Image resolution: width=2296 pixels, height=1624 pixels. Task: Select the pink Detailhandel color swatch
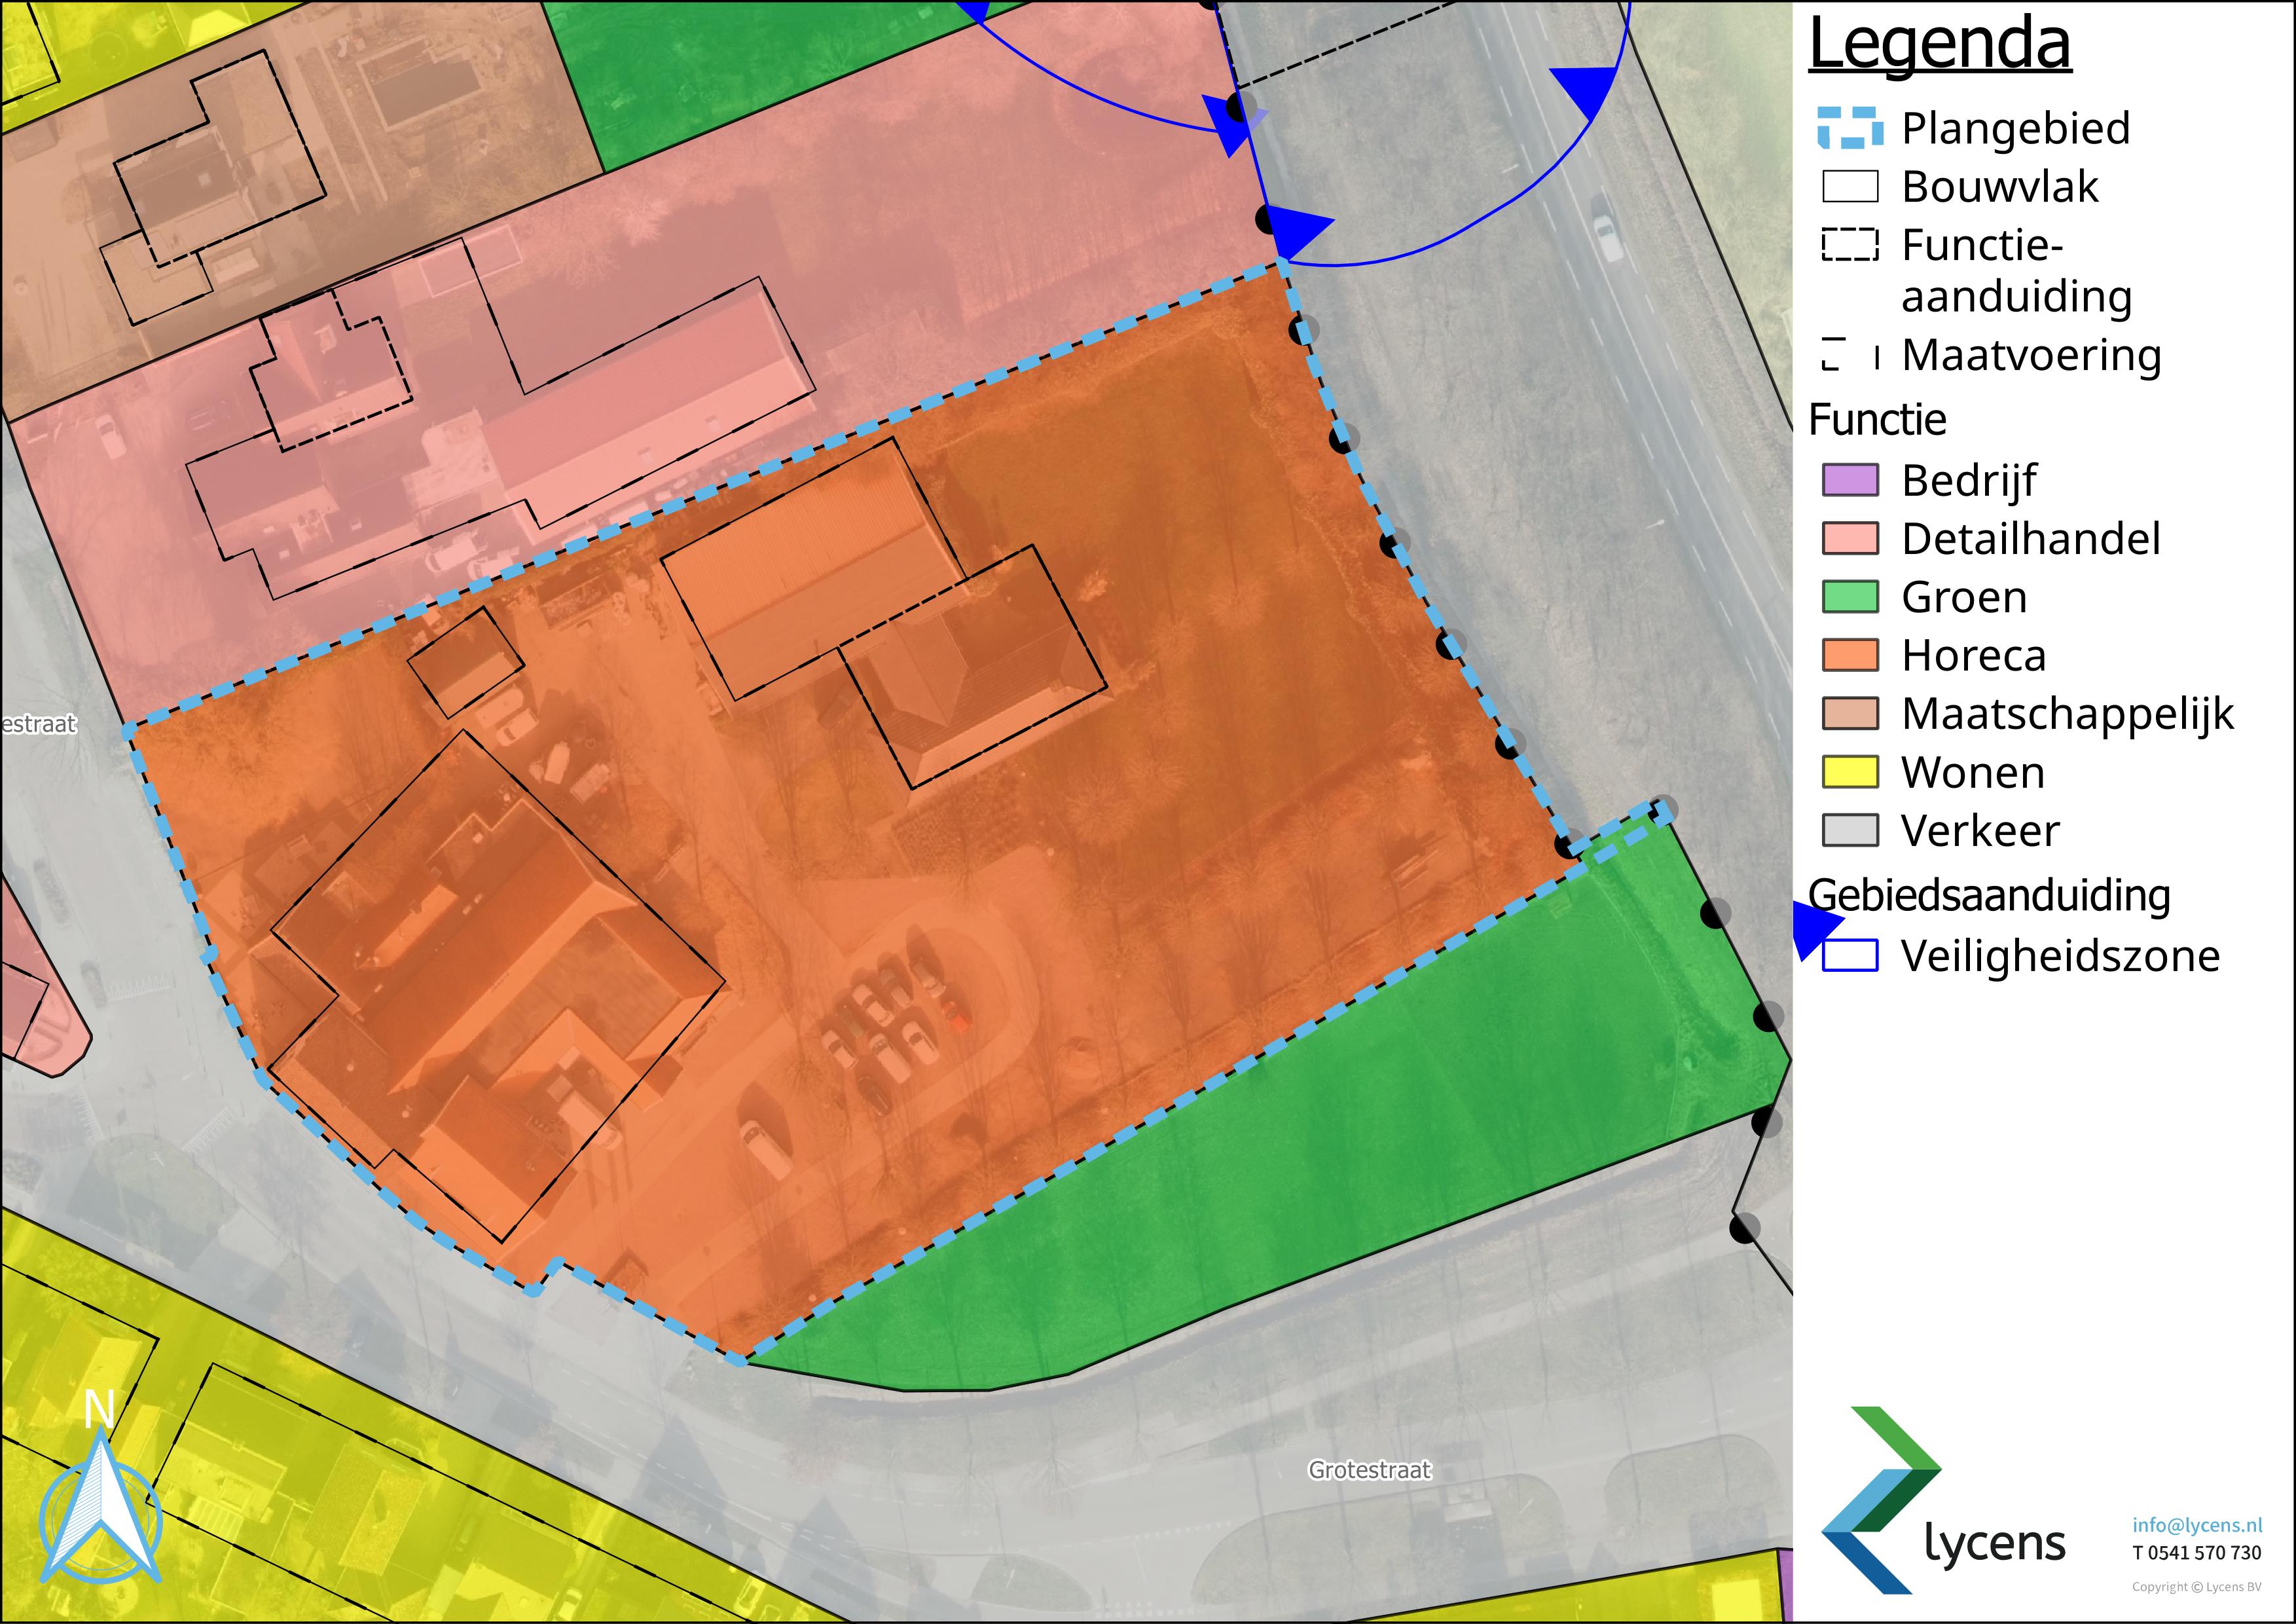click(1850, 538)
